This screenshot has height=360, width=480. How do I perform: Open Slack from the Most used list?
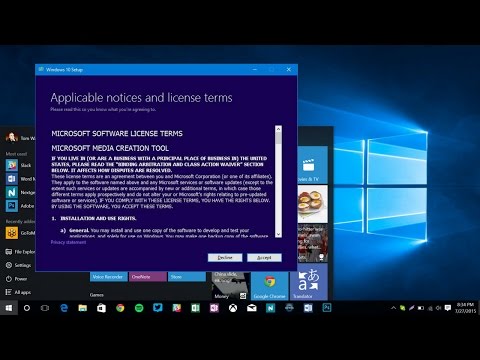tap(20, 165)
